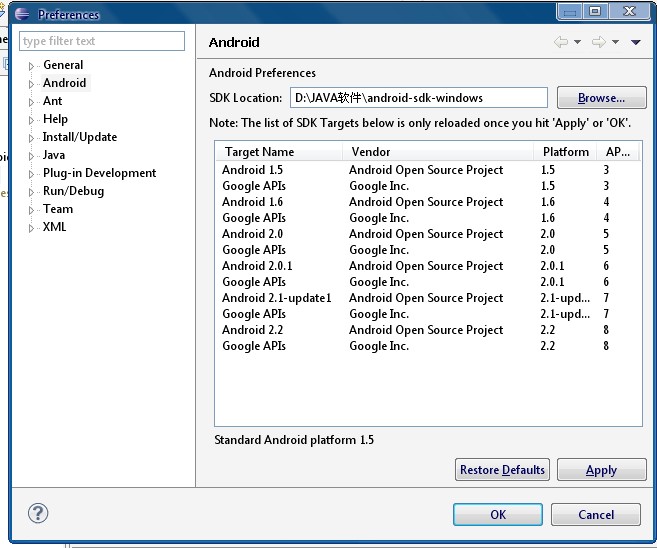The image size is (657, 548).
Task: Select the Android 1.6 target row
Action: (x=428, y=202)
